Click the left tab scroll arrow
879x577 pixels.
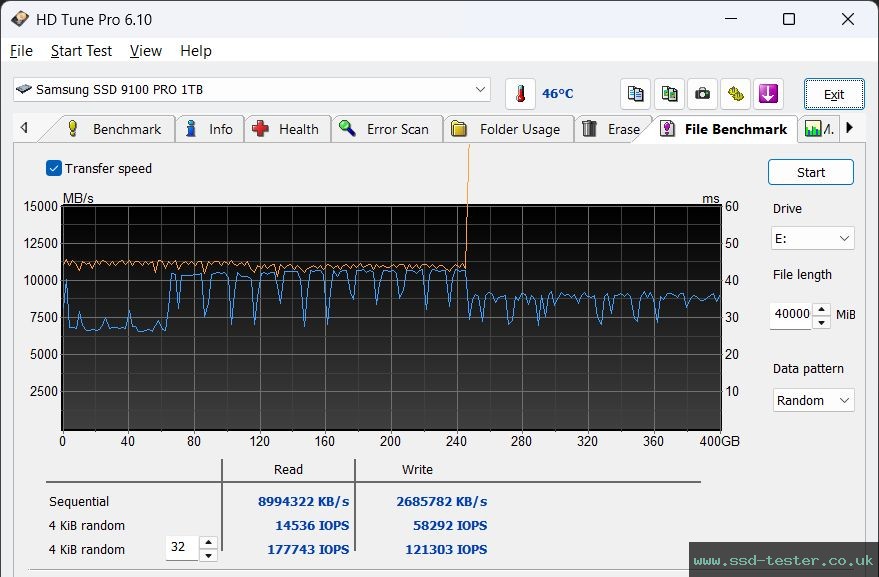pyautogui.click(x=23, y=128)
